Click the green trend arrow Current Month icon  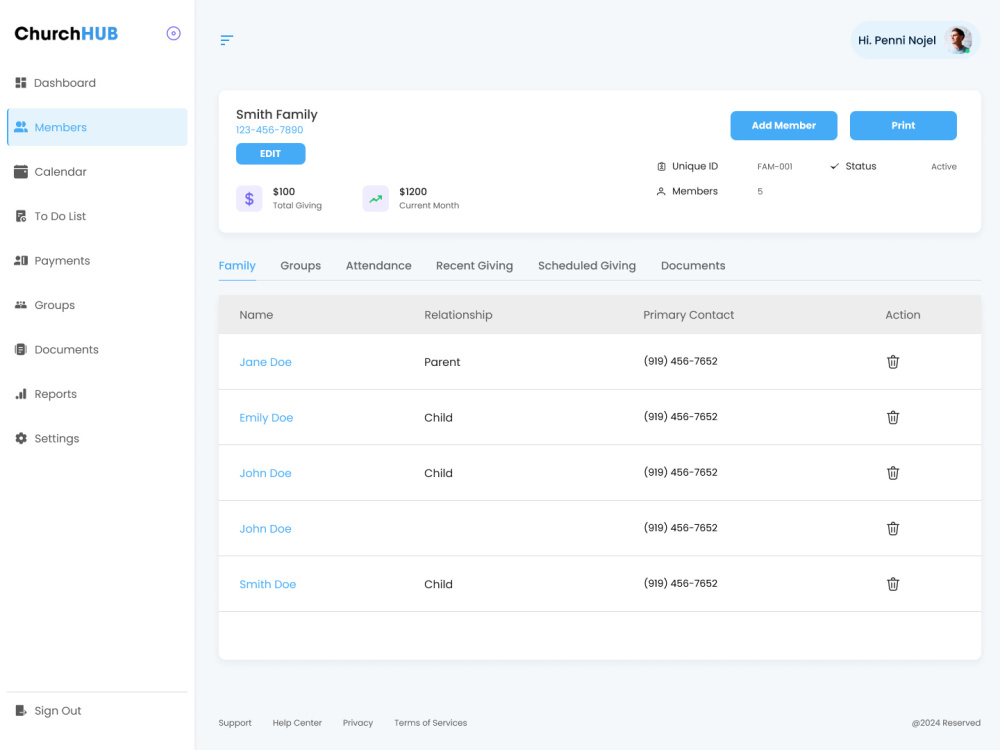tap(376, 198)
